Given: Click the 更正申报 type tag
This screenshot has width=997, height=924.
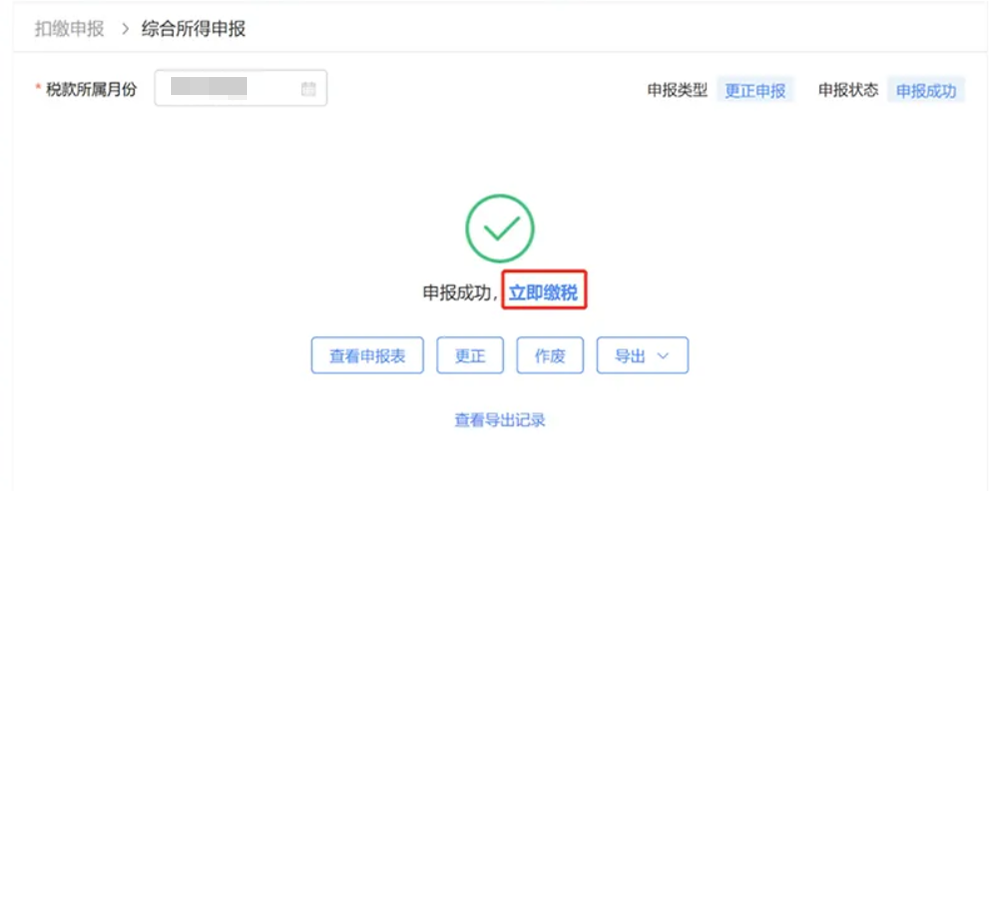Looking at the screenshot, I should click(755, 91).
